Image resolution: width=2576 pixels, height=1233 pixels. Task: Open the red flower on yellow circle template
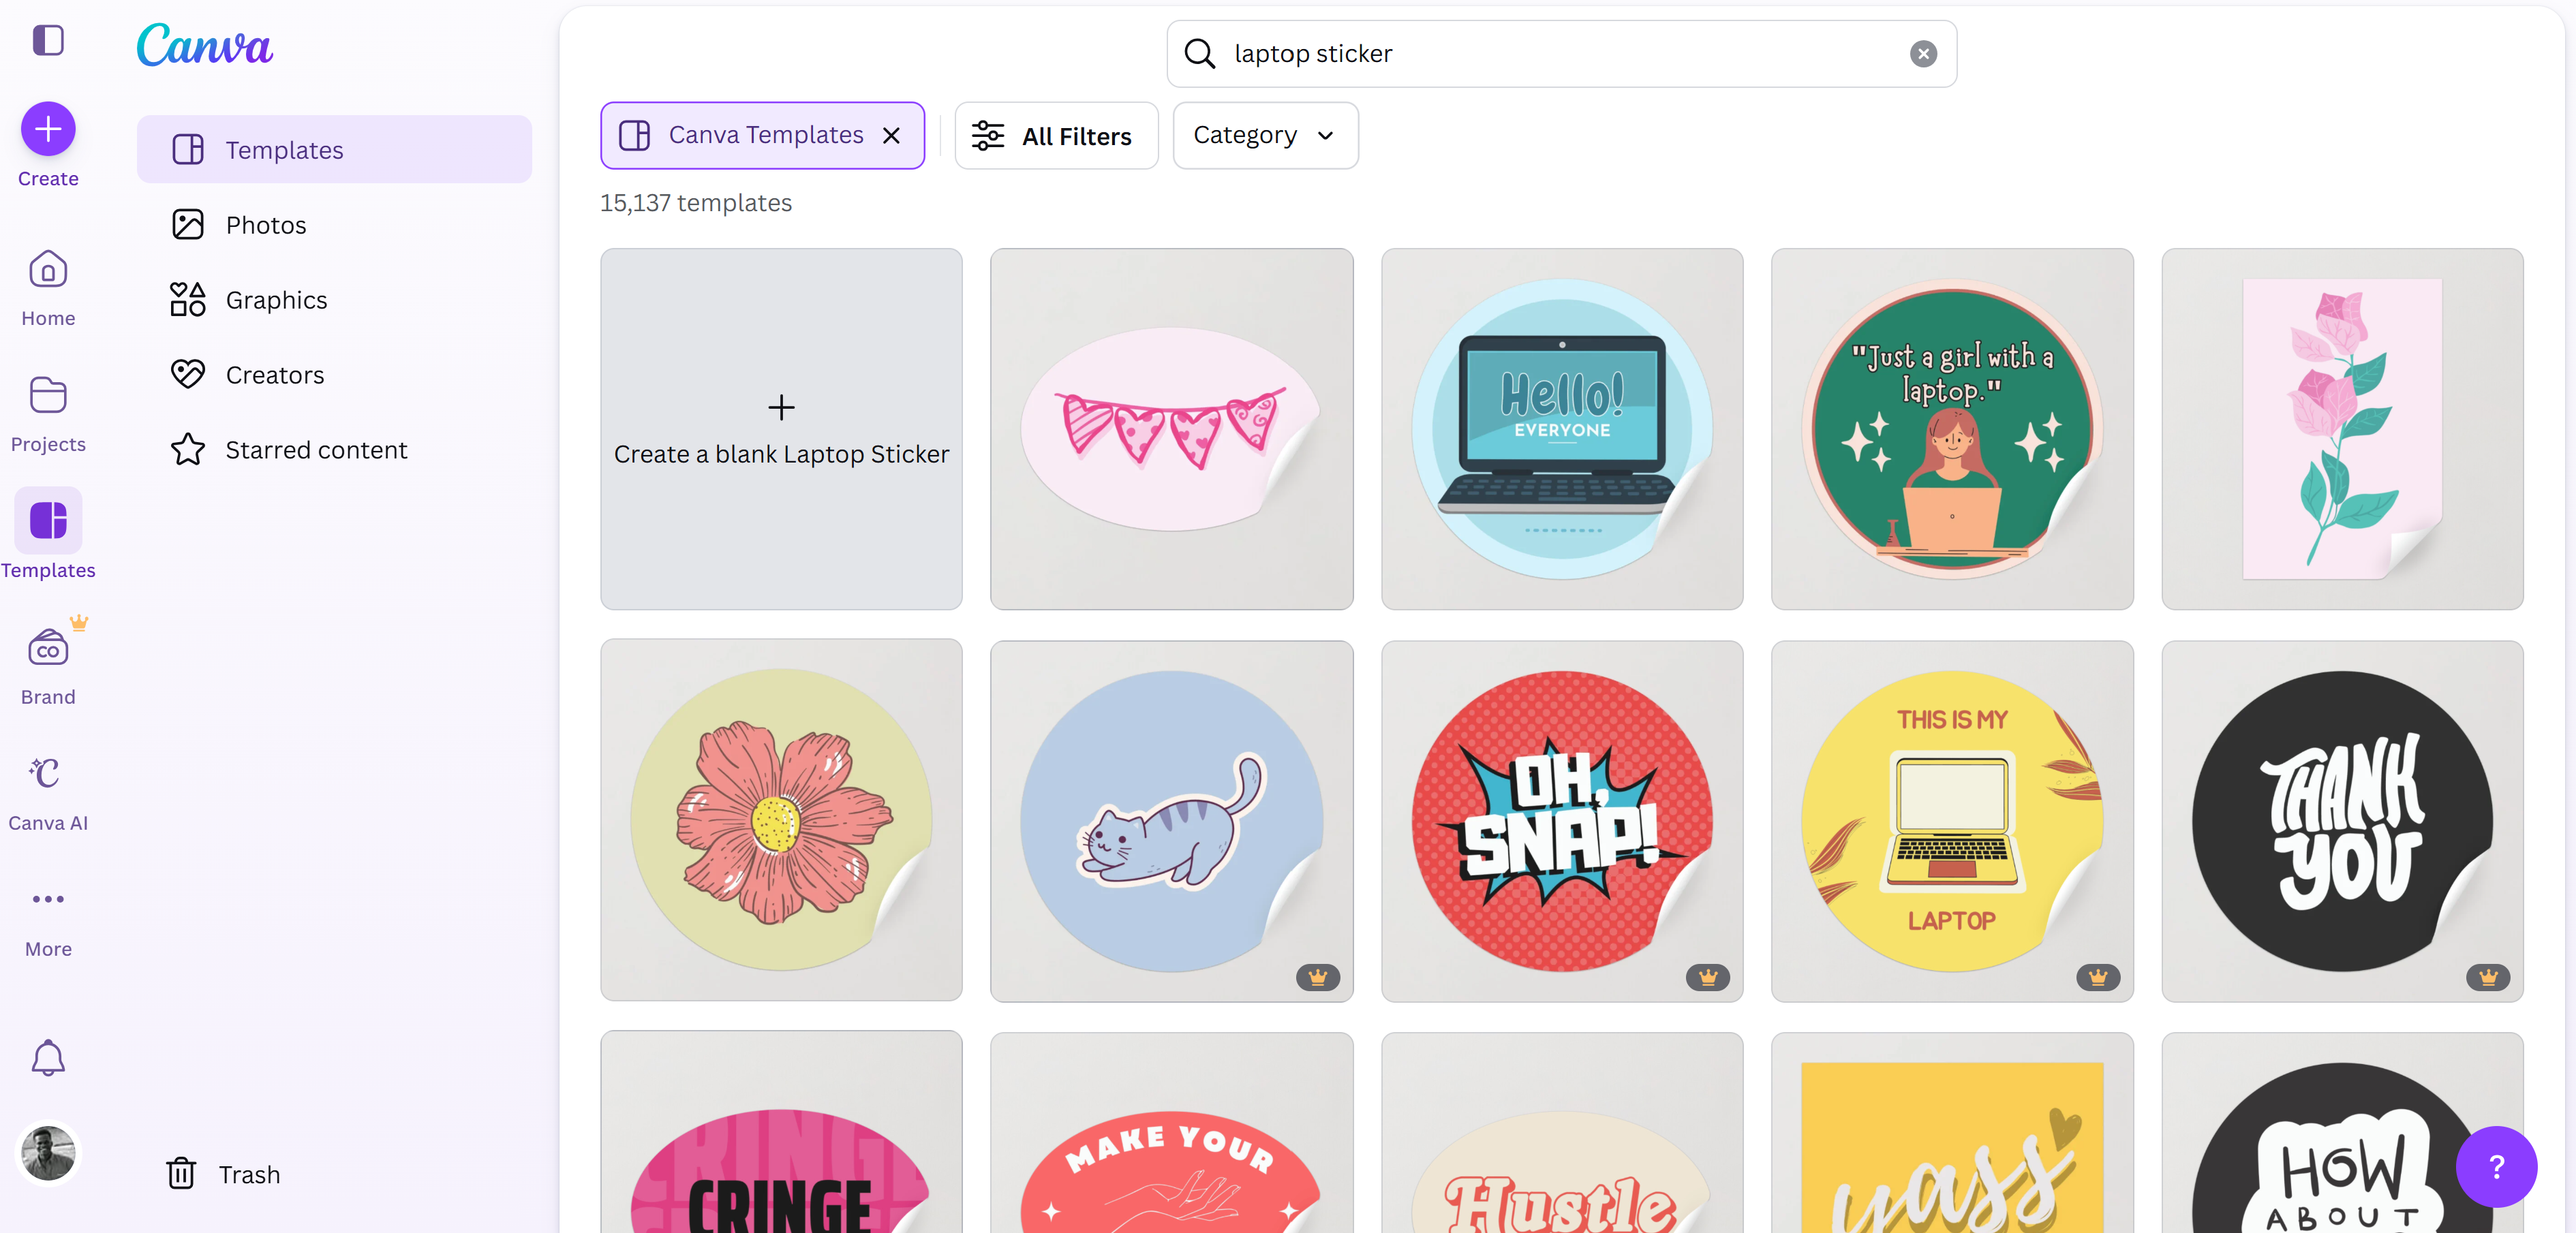click(x=781, y=820)
